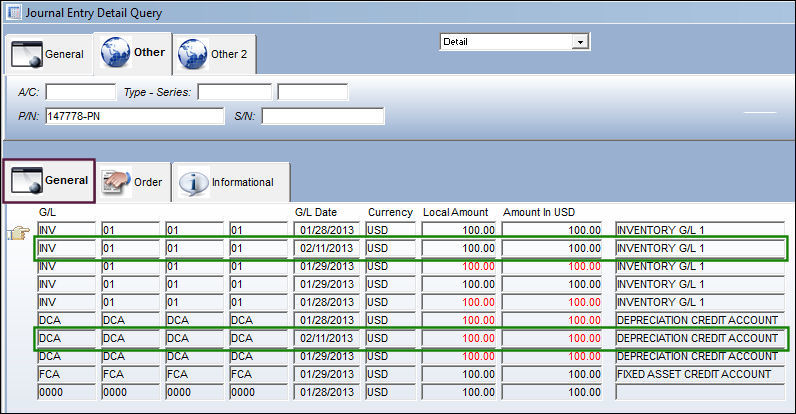Click the Local Amount 100.00 in first row
The width and height of the screenshot is (796, 414).
pyautogui.click(x=458, y=230)
